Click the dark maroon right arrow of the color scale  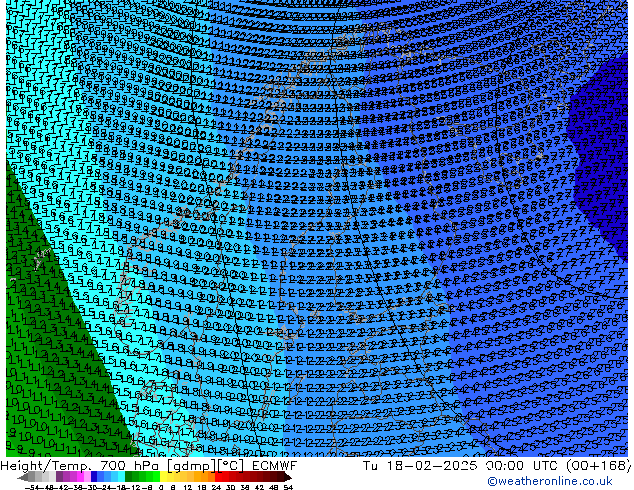pos(288,477)
